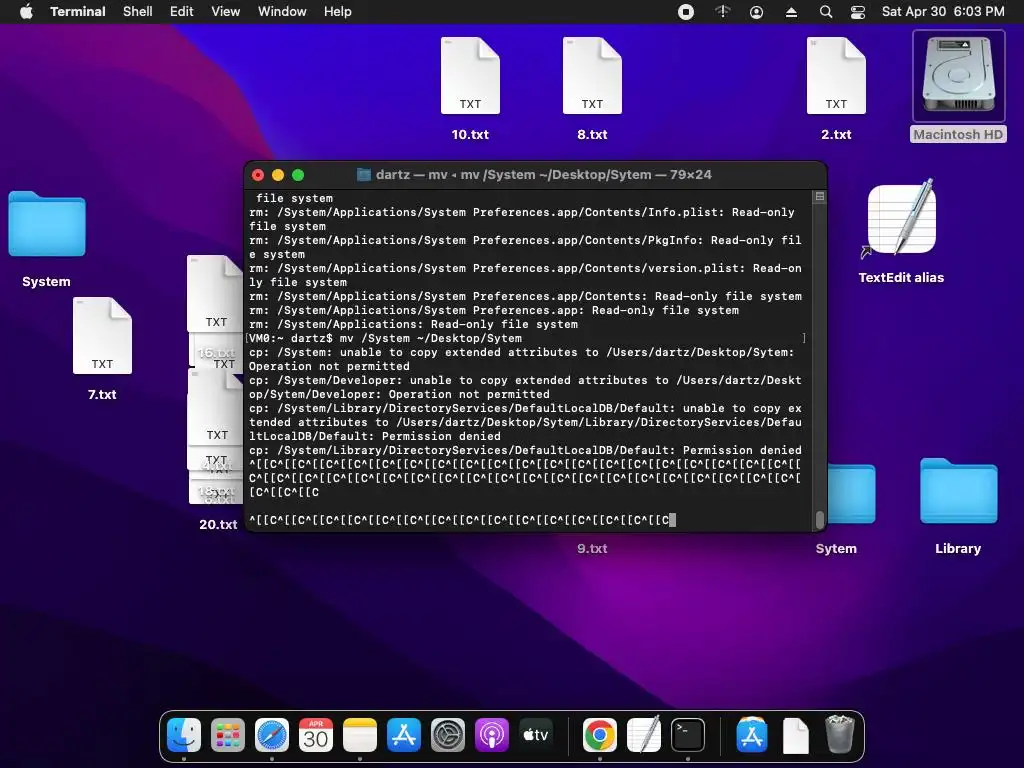Open Launchpad from the Dock

pyautogui.click(x=228, y=735)
